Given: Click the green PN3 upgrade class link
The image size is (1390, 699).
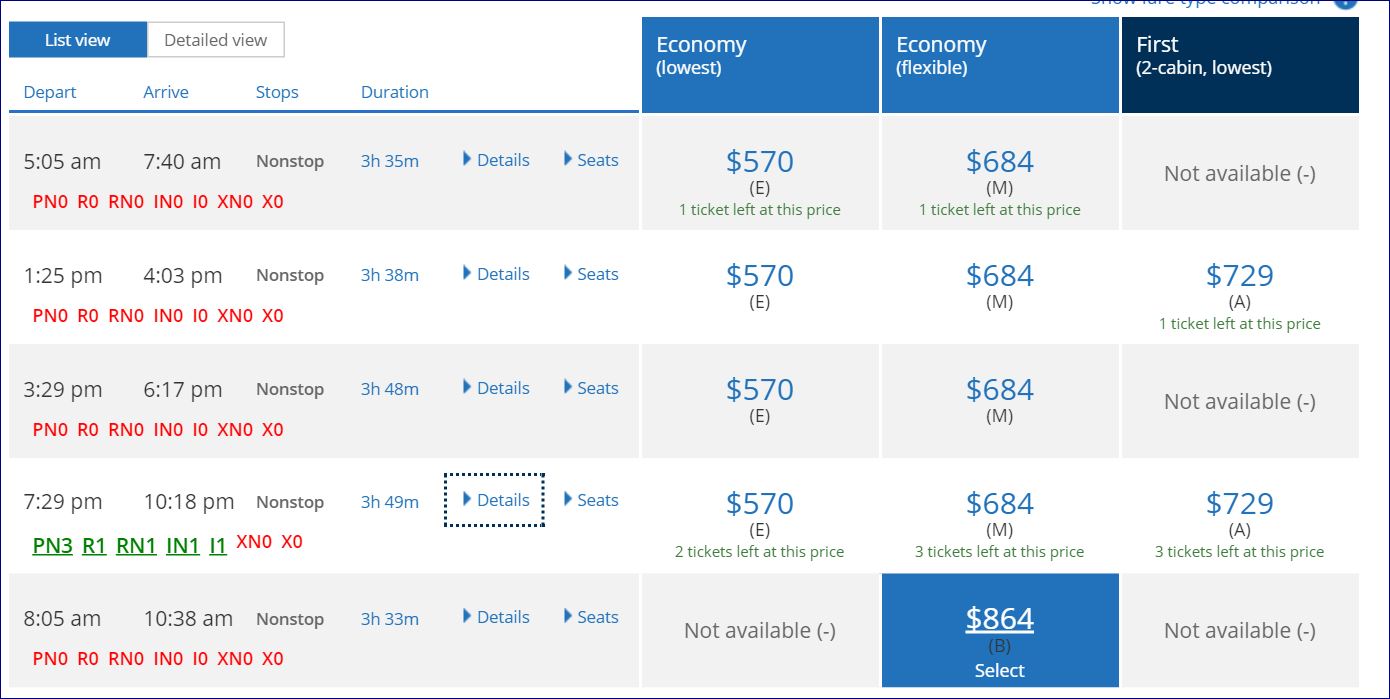Looking at the screenshot, I should click(x=52, y=546).
